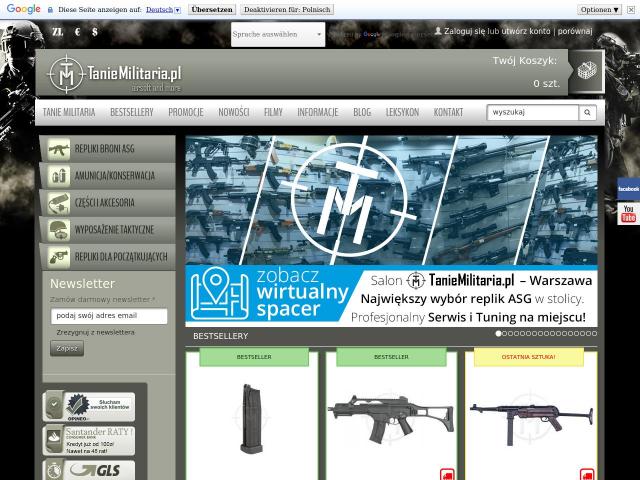Viewport: 640px width, 480px height.
Task: Focus the newsletter email address field
Action: [x=109, y=316]
